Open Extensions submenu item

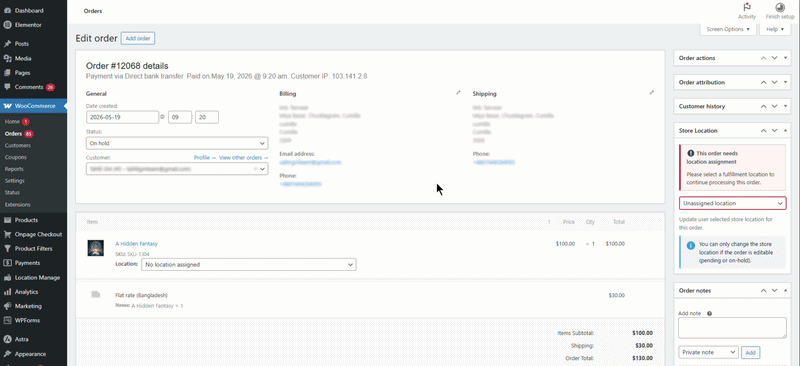click(x=17, y=205)
